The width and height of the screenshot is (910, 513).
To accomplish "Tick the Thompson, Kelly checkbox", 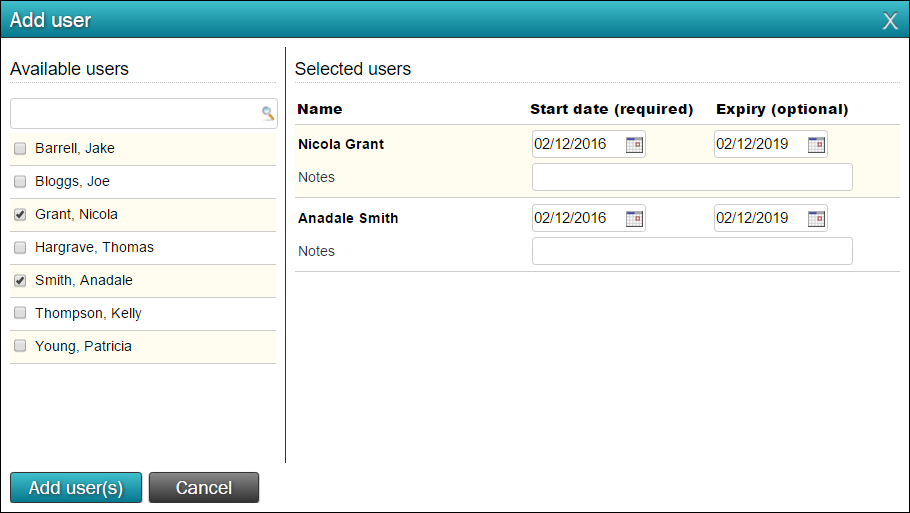I will 20,313.
